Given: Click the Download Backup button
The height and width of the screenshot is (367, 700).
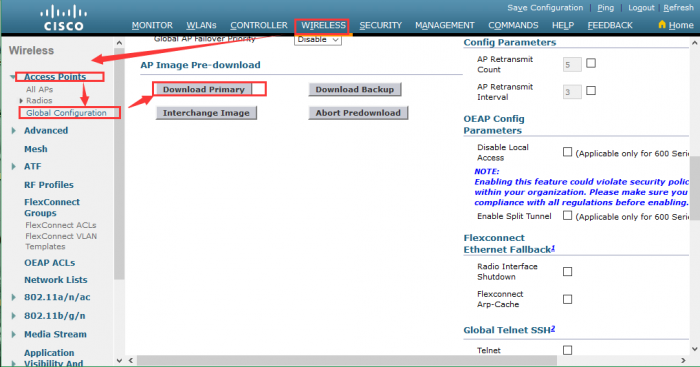Looking at the screenshot, I should (354, 89).
